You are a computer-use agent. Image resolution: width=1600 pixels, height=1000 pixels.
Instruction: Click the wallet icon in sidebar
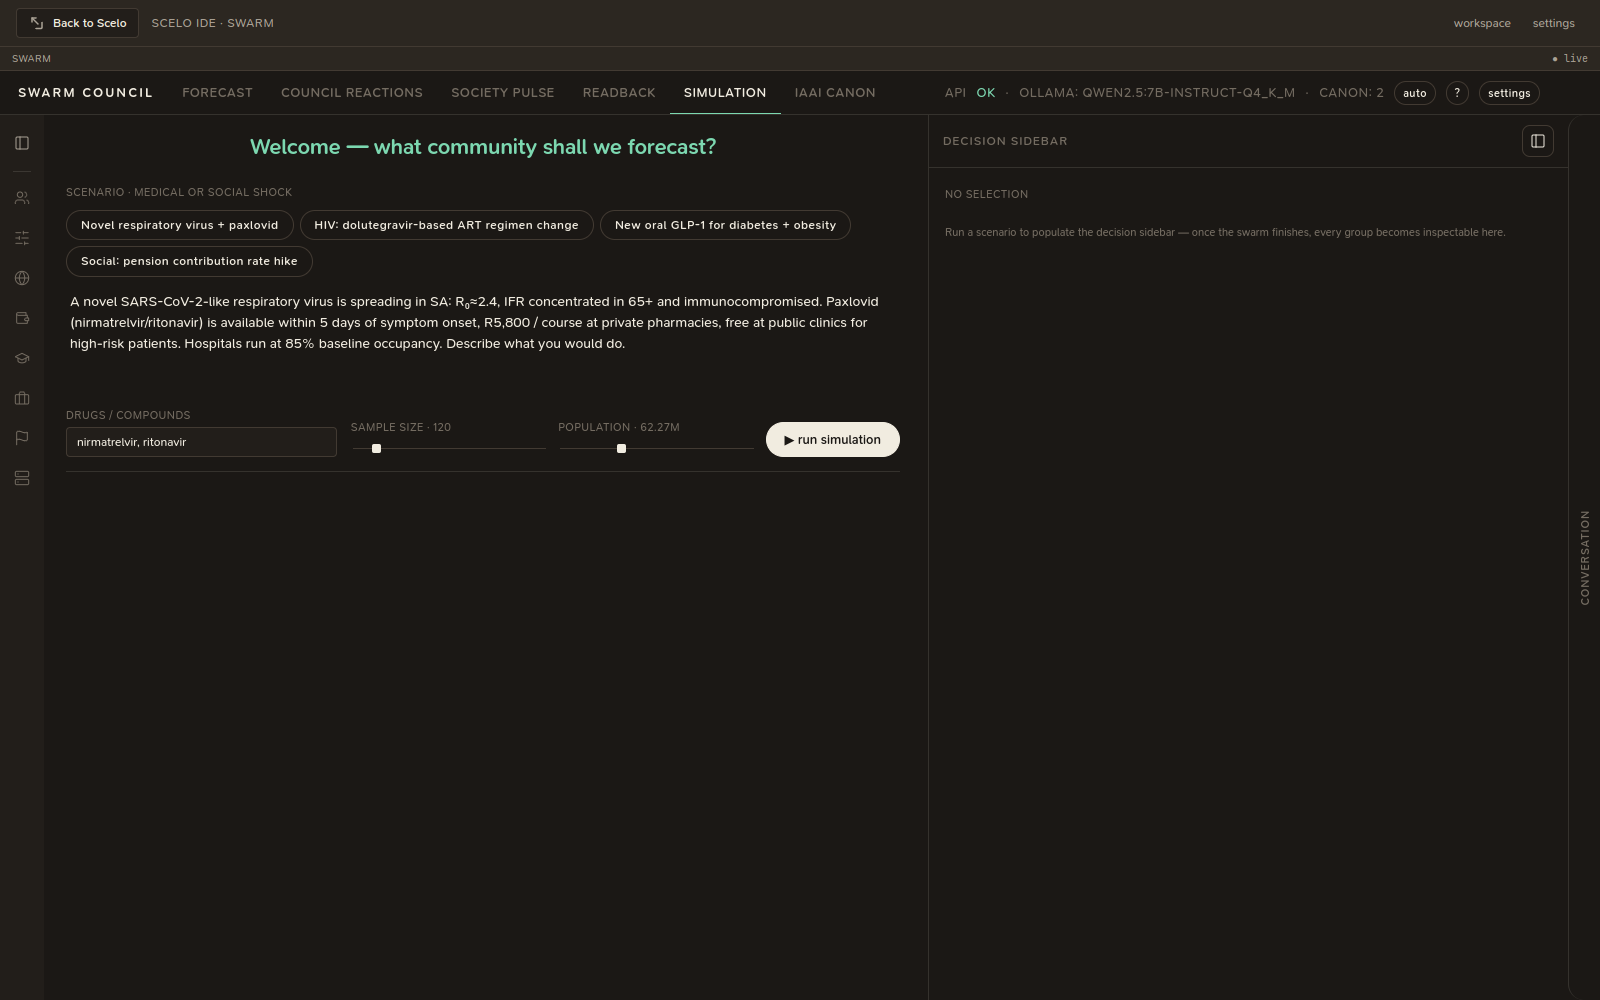[22, 318]
